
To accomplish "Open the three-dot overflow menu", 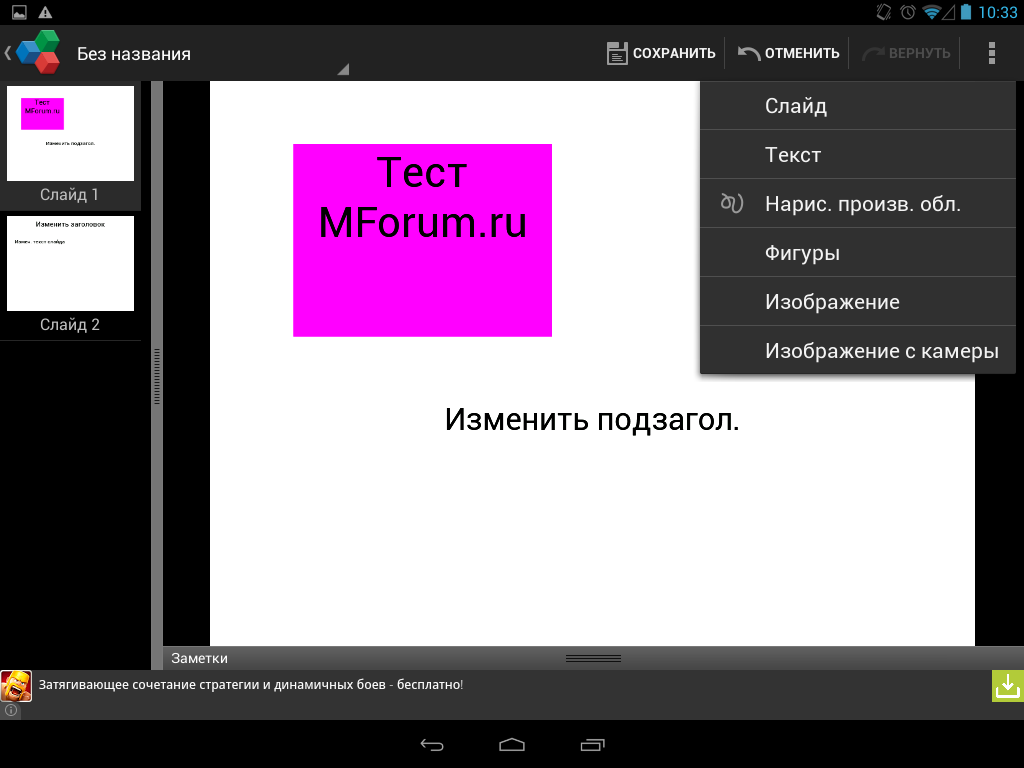I will [x=991, y=53].
